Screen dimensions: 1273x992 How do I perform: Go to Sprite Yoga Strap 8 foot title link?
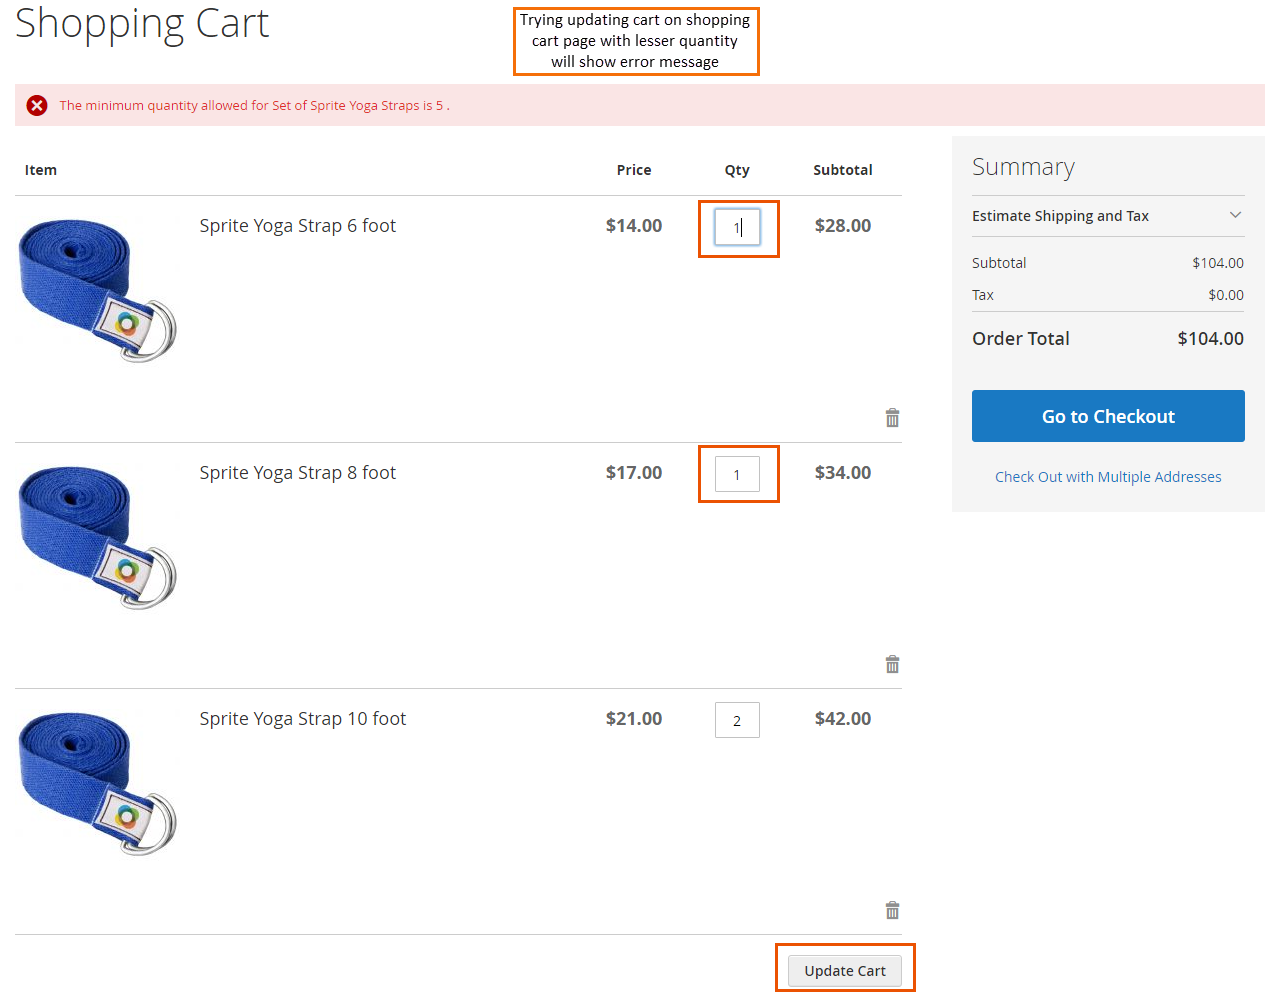(297, 473)
